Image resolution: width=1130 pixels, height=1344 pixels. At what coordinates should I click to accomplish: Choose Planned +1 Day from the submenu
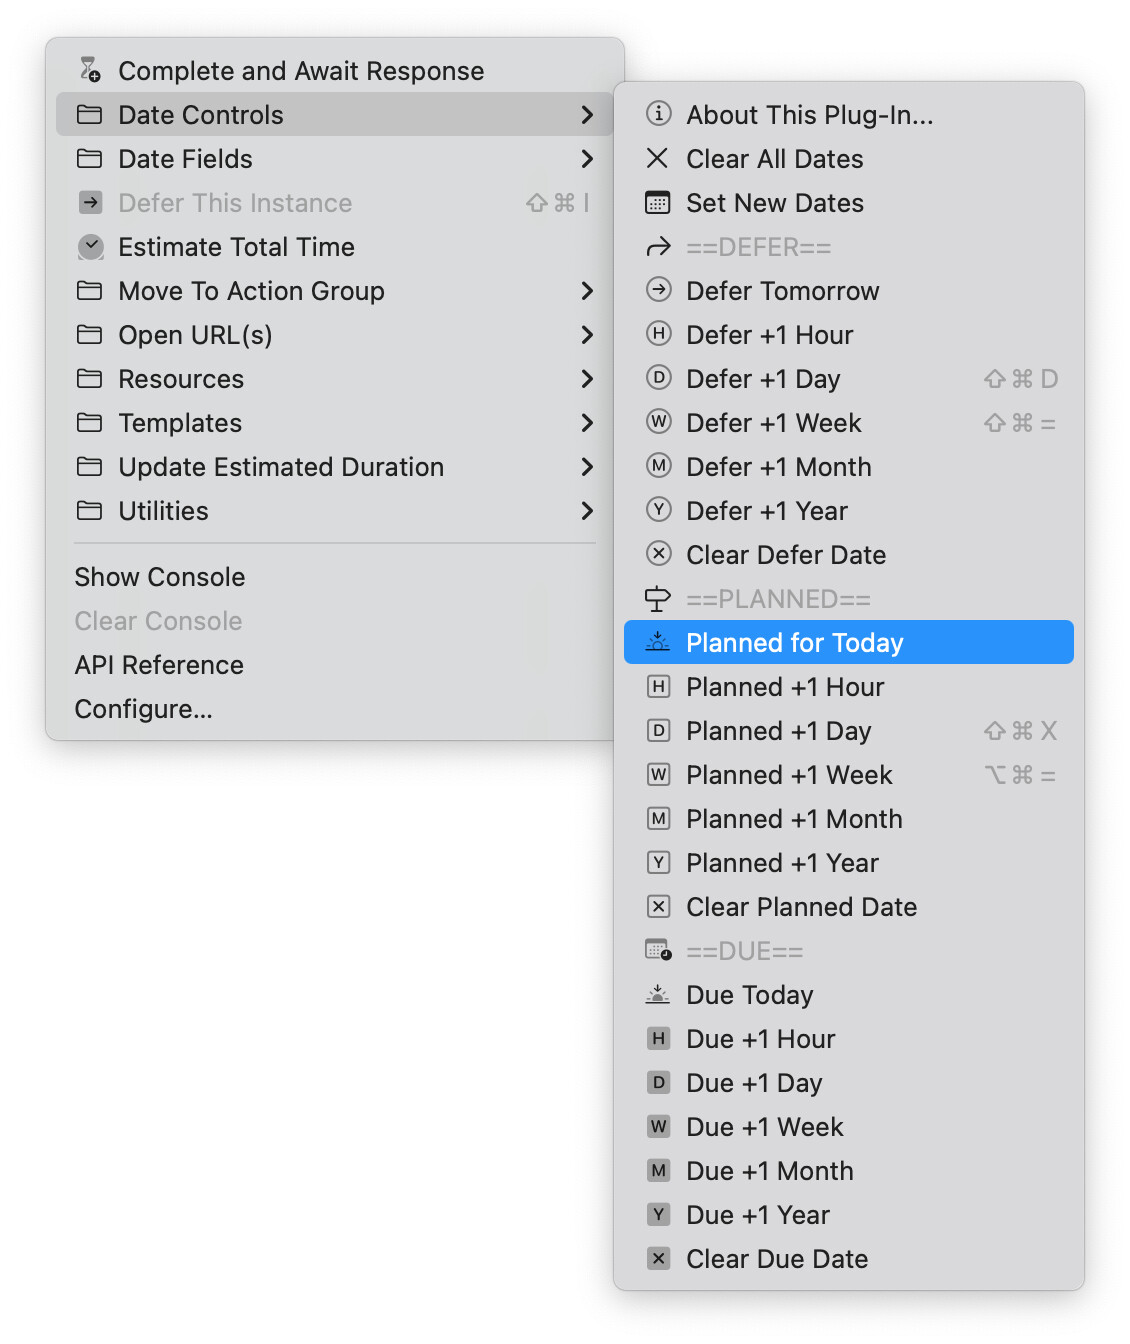[x=778, y=731]
